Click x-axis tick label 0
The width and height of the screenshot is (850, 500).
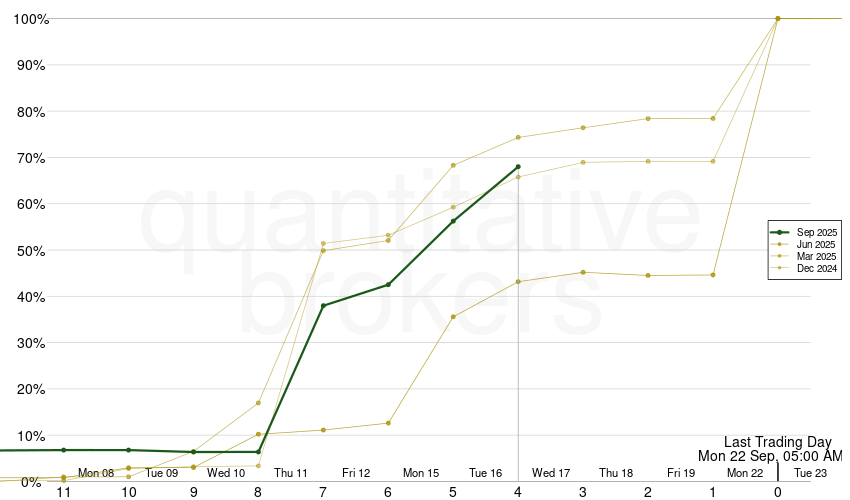(778, 492)
